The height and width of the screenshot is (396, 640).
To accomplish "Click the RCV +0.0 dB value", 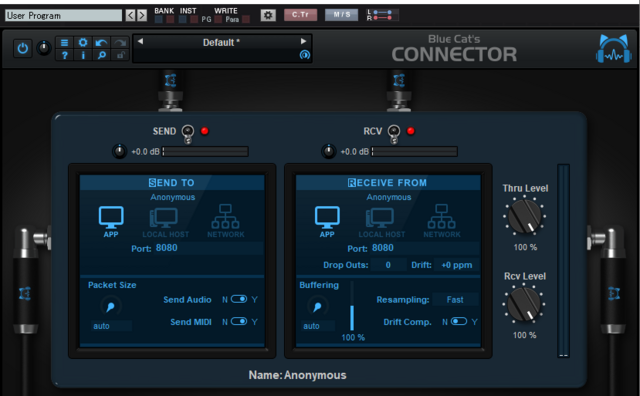I will pyautogui.click(x=354, y=152).
